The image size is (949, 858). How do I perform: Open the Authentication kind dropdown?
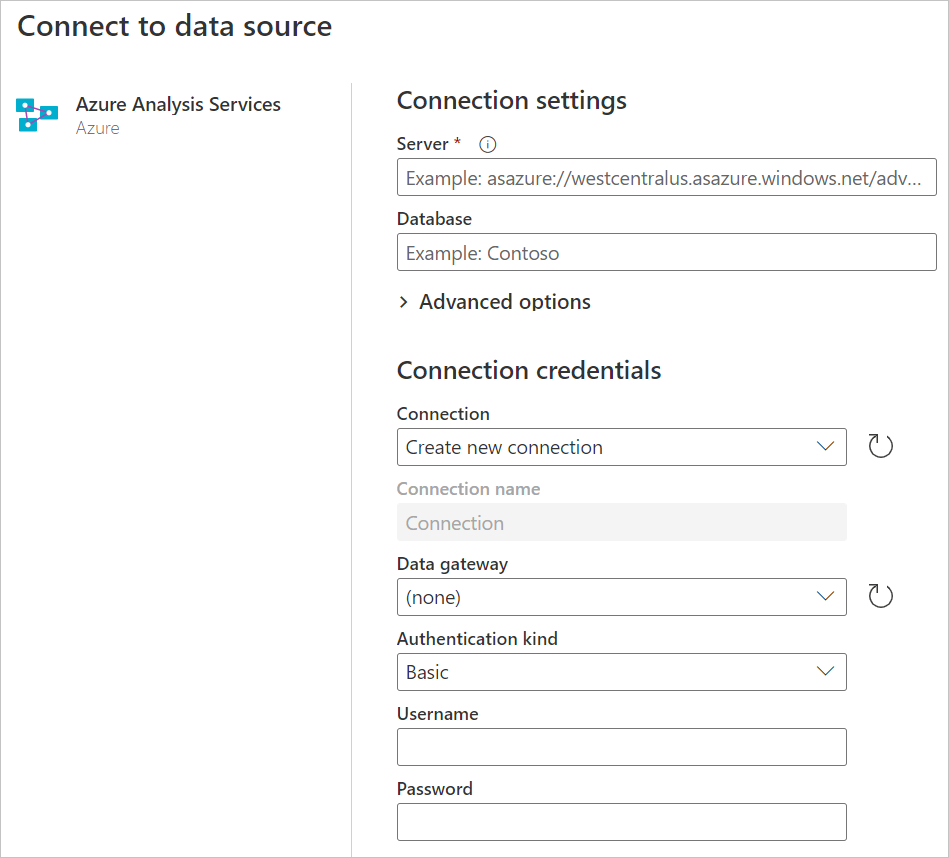[x=621, y=672]
